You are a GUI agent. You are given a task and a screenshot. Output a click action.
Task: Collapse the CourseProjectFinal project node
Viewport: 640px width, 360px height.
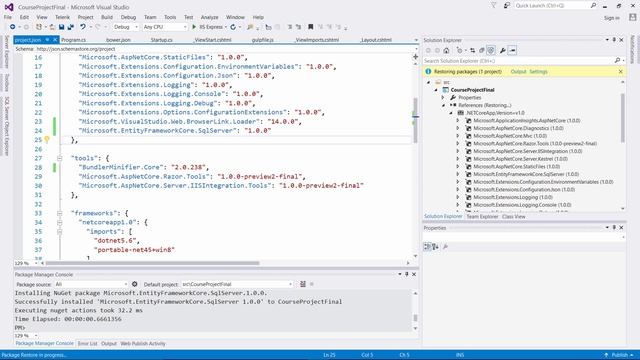[x=436, y=90]
